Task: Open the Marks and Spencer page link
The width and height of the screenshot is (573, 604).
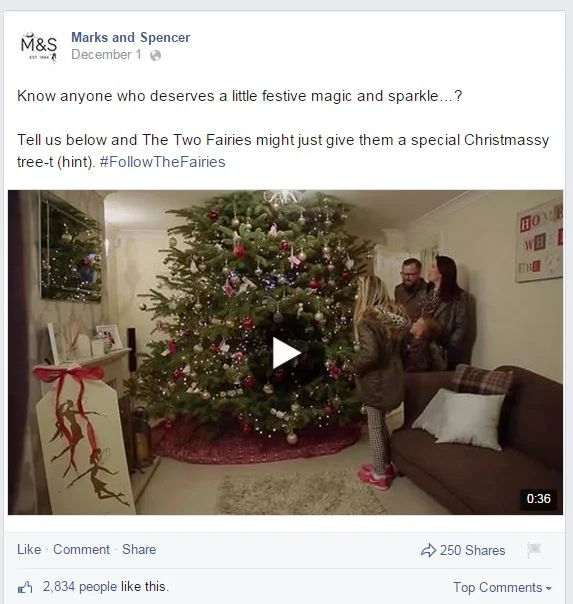Action: [x=131, y=37]
